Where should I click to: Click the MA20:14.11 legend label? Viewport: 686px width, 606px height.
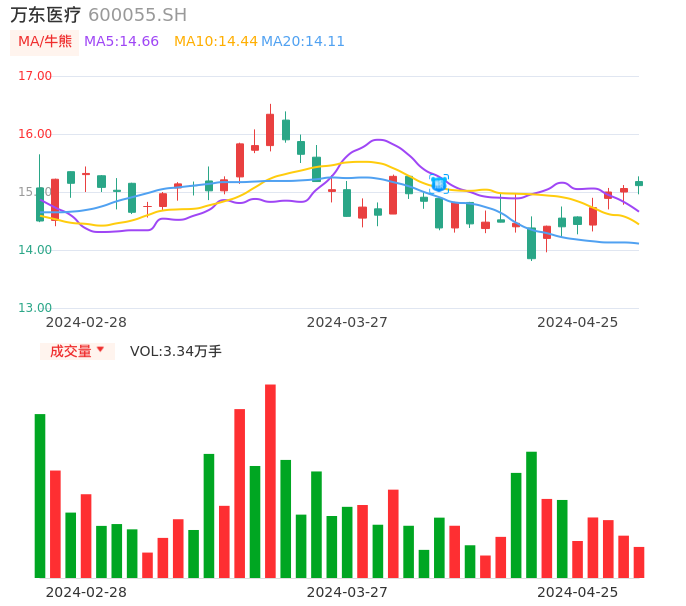pyautogui.click(x=303, y=42)
